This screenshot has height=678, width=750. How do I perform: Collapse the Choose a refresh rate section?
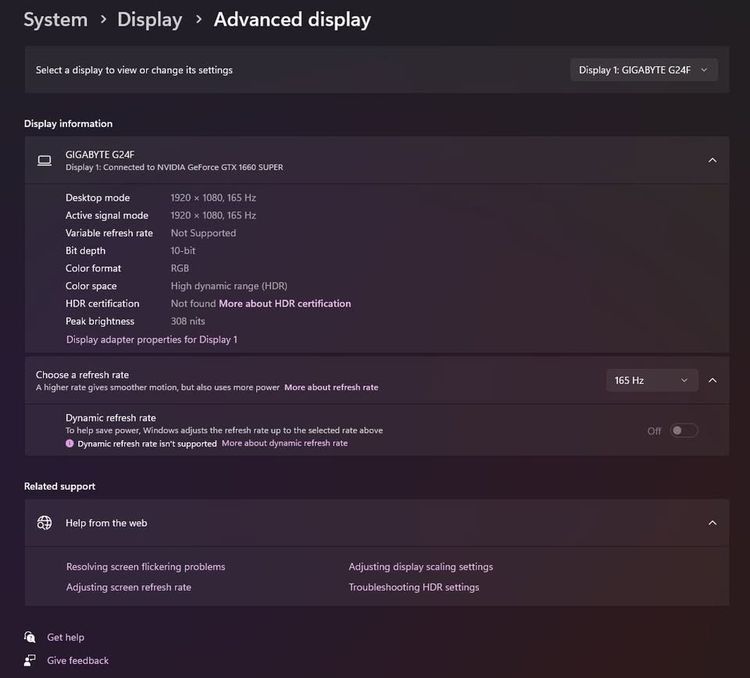click(x=712, y=380)
